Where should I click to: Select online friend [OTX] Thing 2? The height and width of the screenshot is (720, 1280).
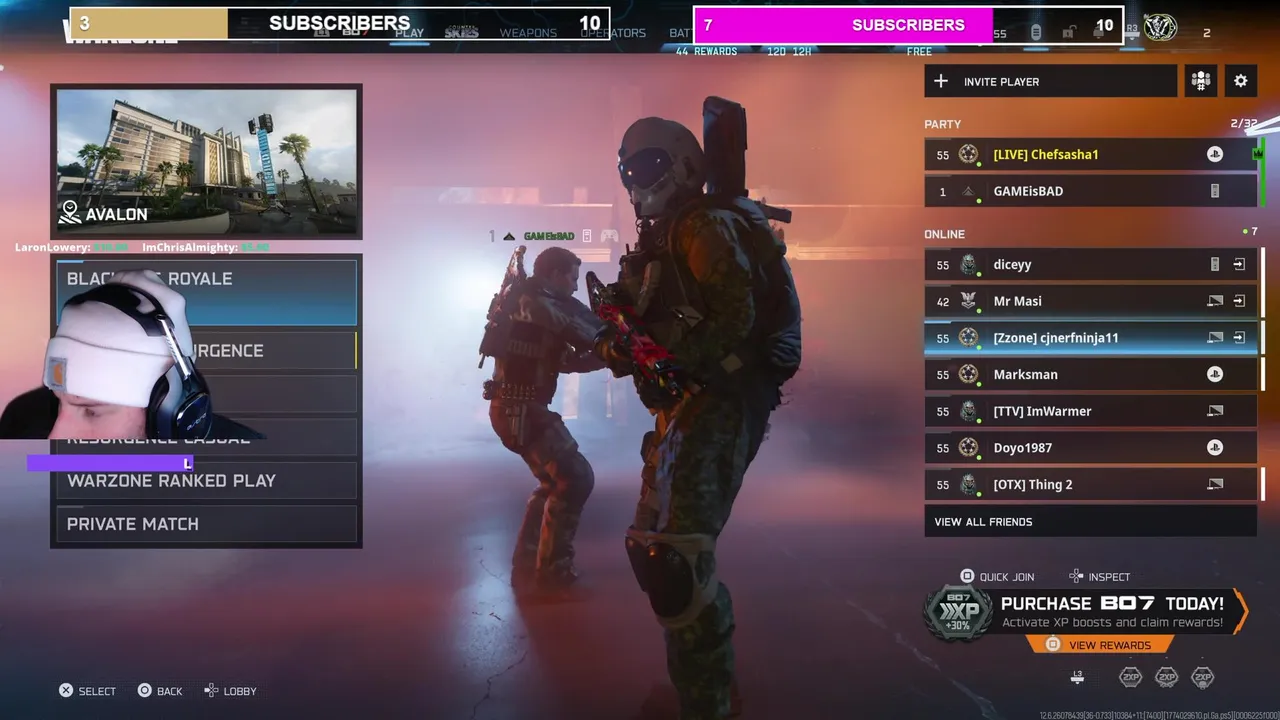[x=1090, y=484]
